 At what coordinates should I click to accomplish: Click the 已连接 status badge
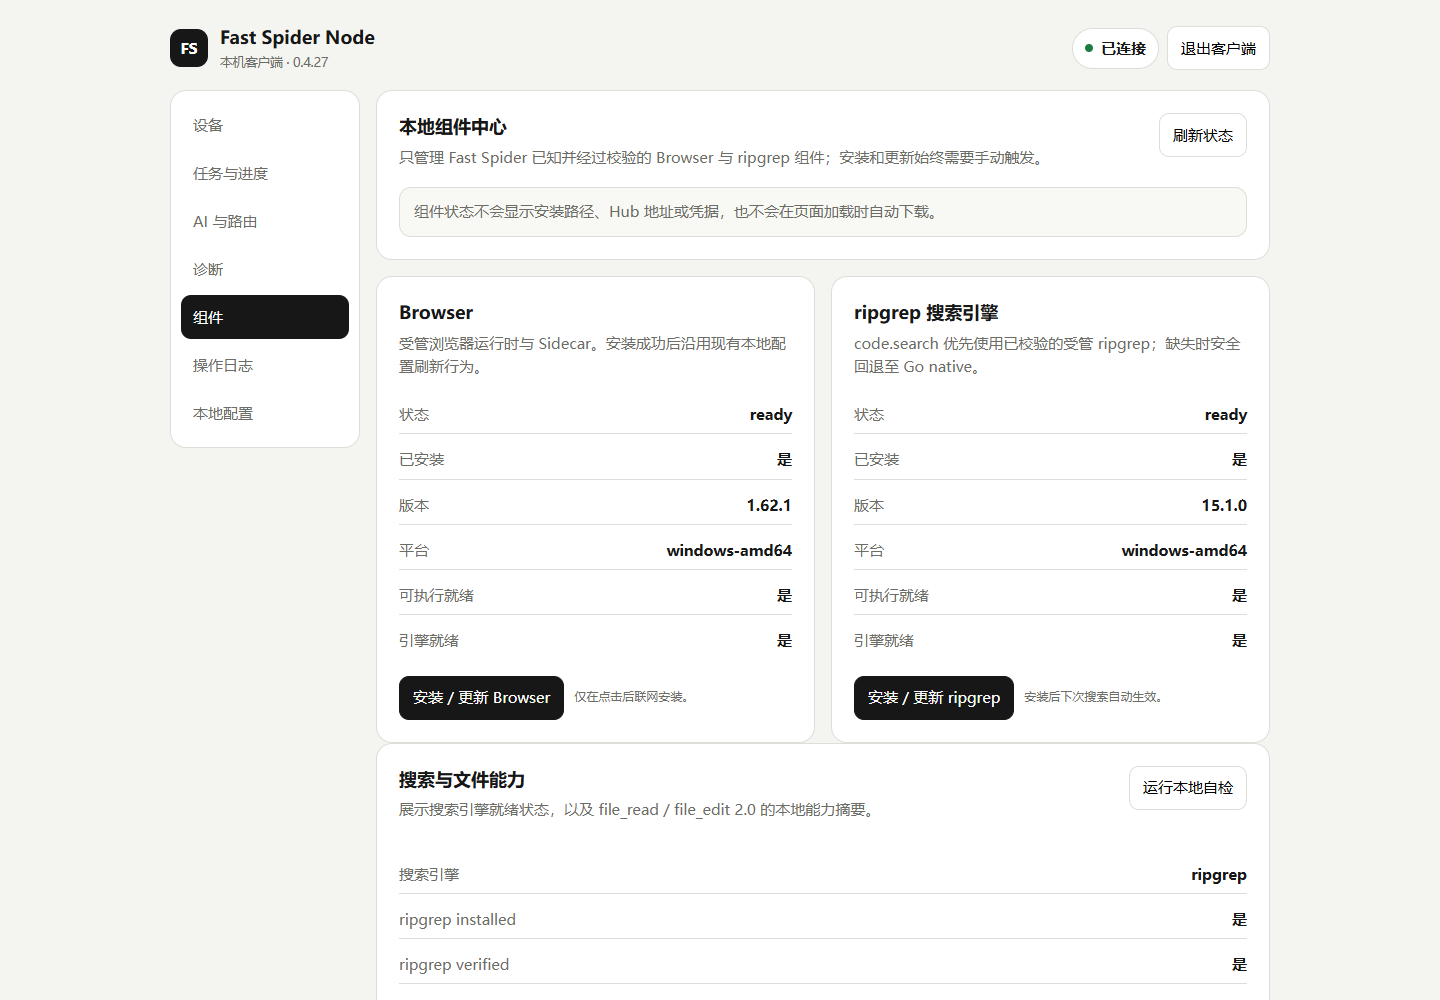pos(1115,48)
